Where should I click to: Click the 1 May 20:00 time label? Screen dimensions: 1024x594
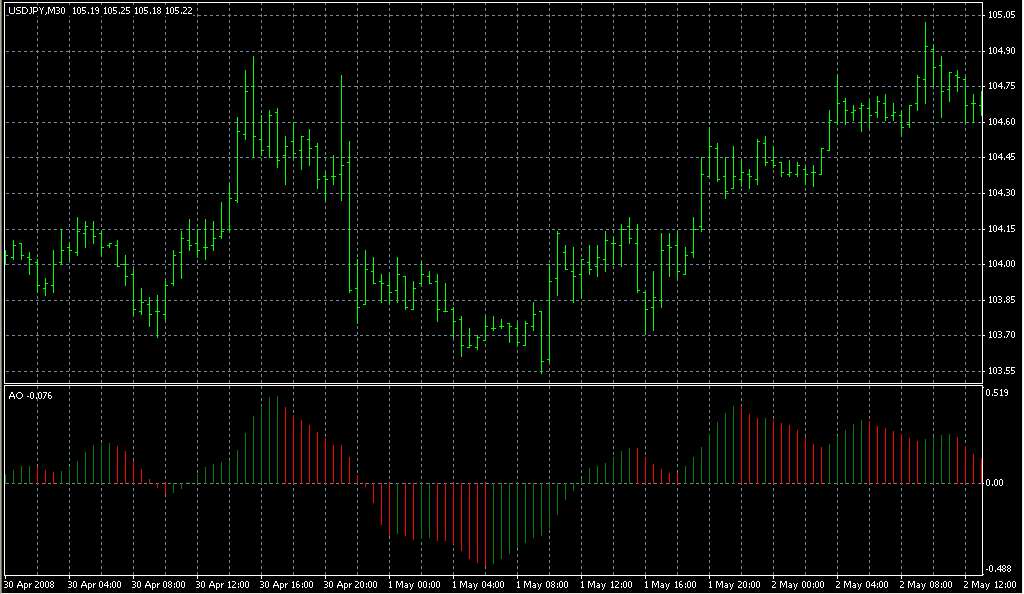(734, 585)
